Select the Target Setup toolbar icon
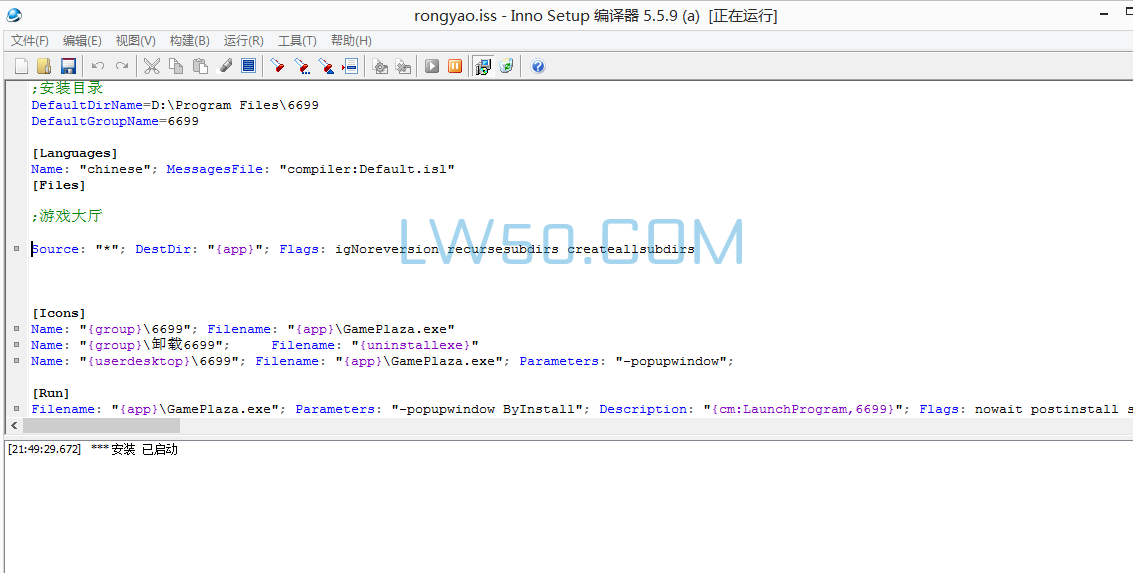The image size is (1133, 573). [483, 66]
